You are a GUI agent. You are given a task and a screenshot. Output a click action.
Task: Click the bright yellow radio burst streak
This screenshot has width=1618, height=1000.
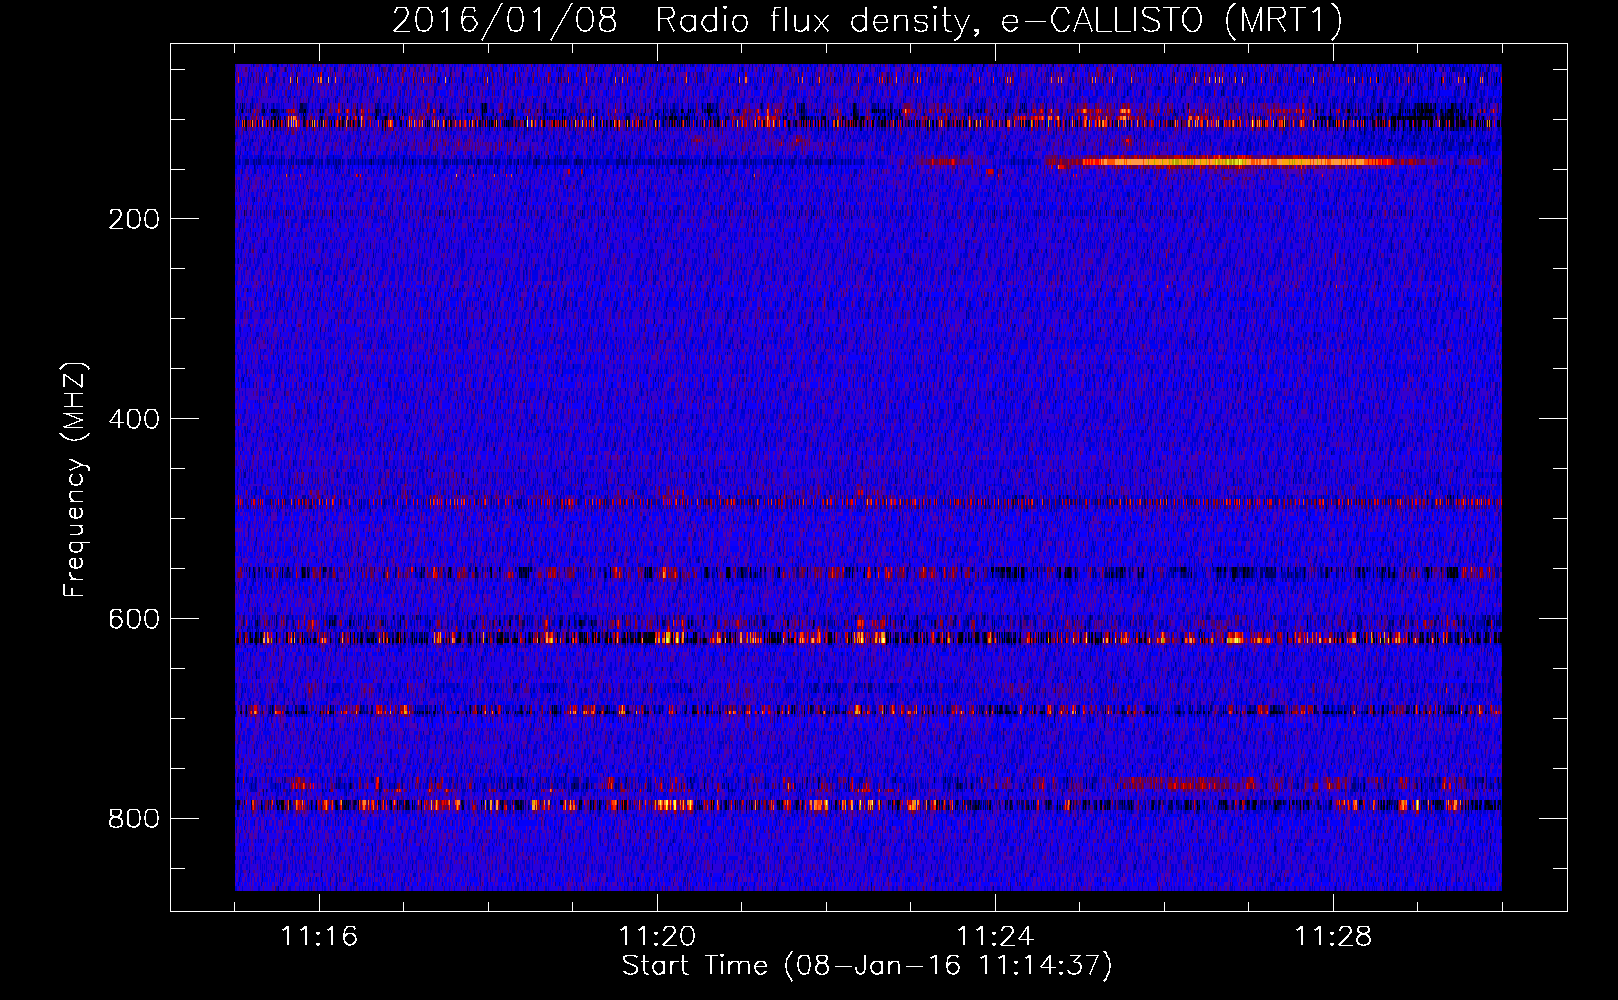click(1235, 161)
